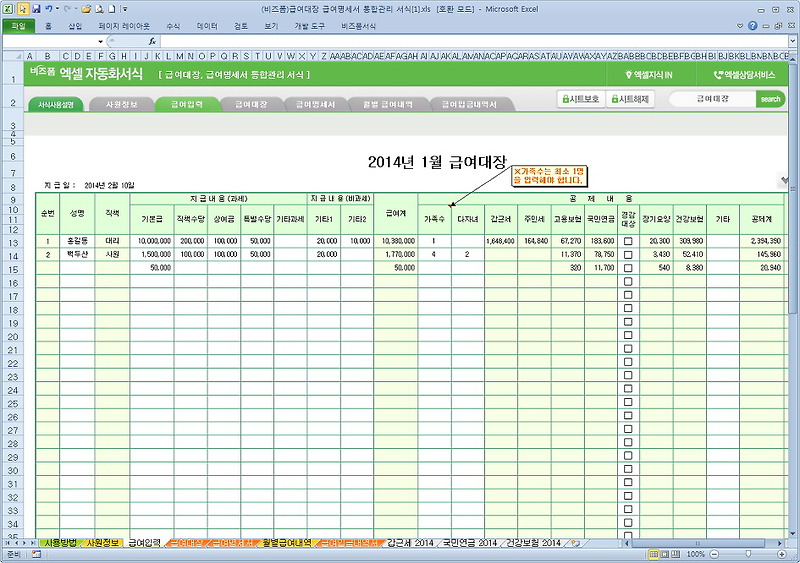Click the Excel application icon in title bar
Image resolution: width=800 pixels, height=563 pixels.
[9, 9]
